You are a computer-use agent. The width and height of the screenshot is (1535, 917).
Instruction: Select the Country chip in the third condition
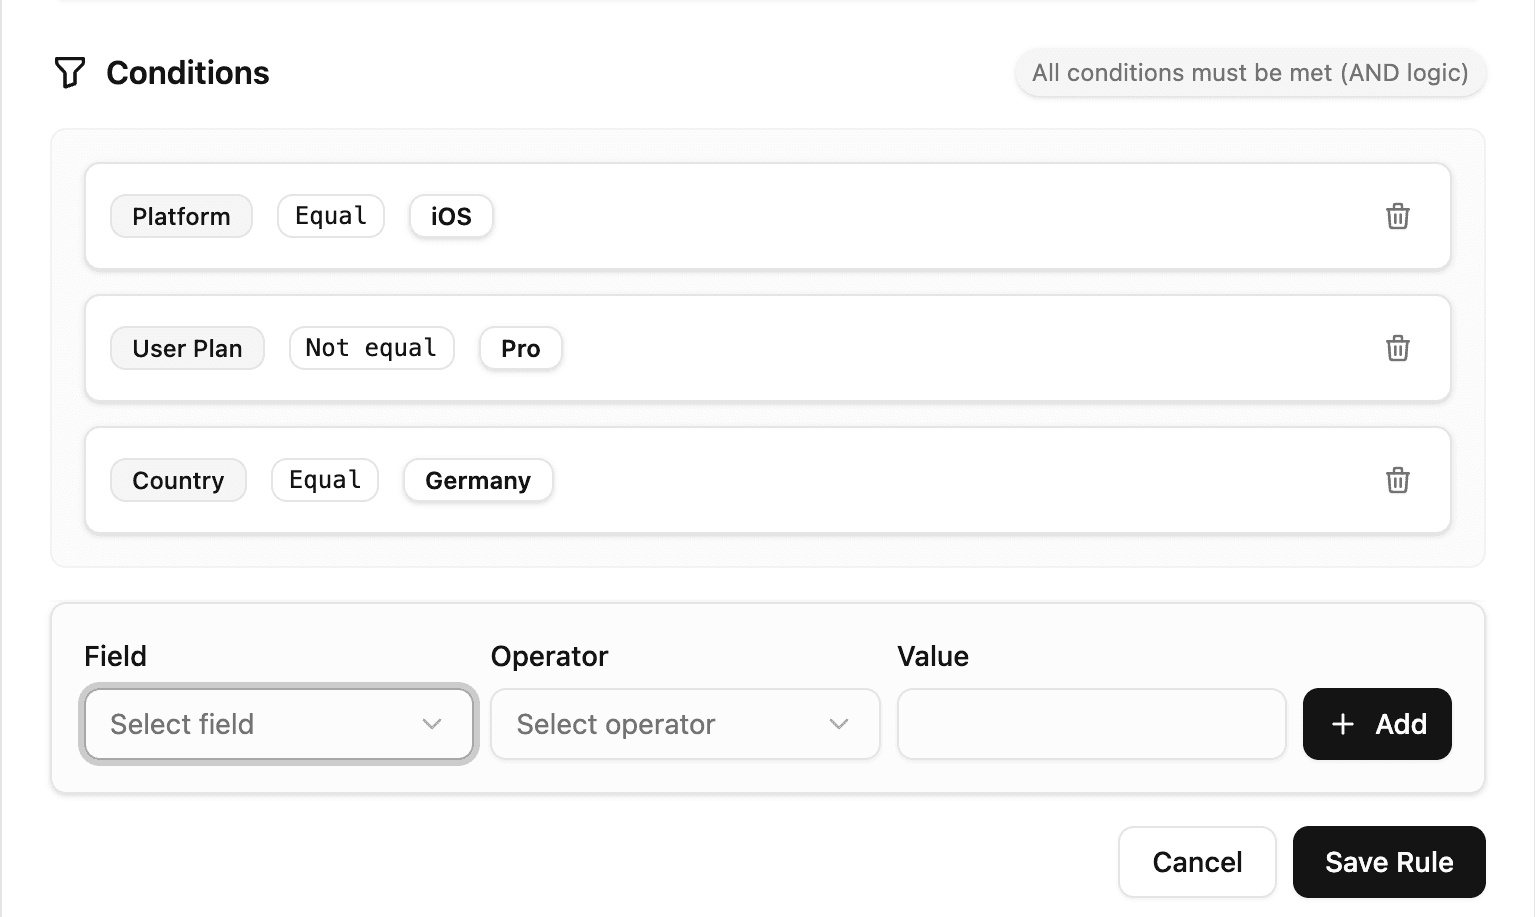tap(178, 480)
